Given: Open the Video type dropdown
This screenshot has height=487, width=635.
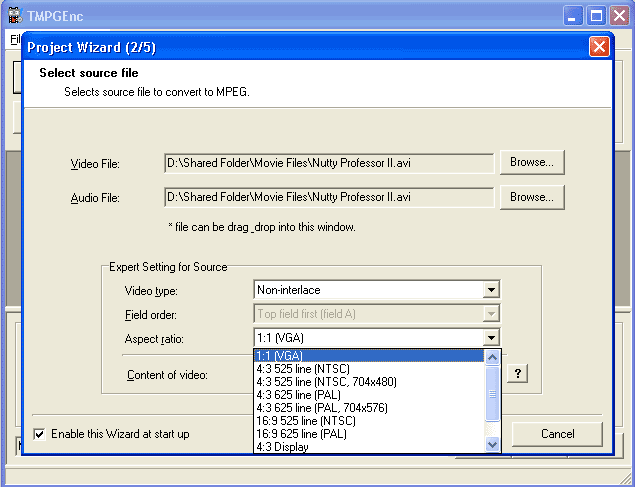Looking at the screenshot, I should (490, 290).
